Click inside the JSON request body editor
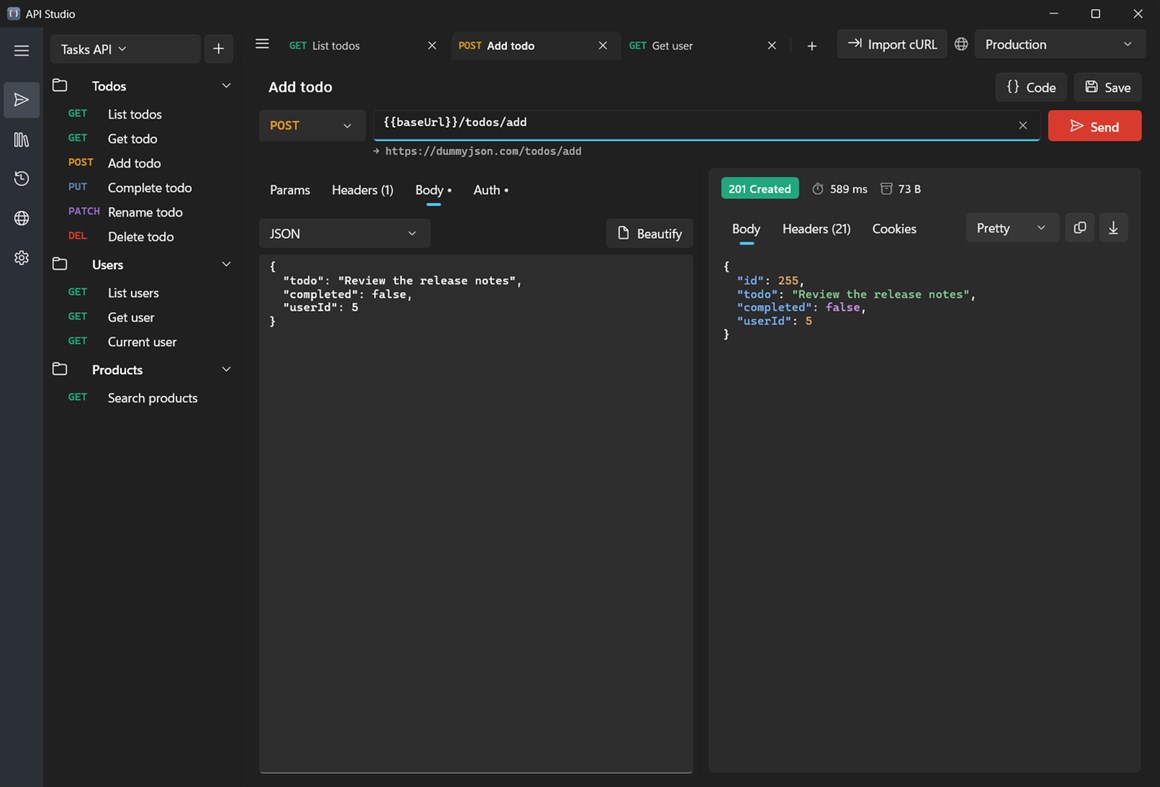Image resolution: width=1160 pixels, height=787 pixels. click(476, 513)
